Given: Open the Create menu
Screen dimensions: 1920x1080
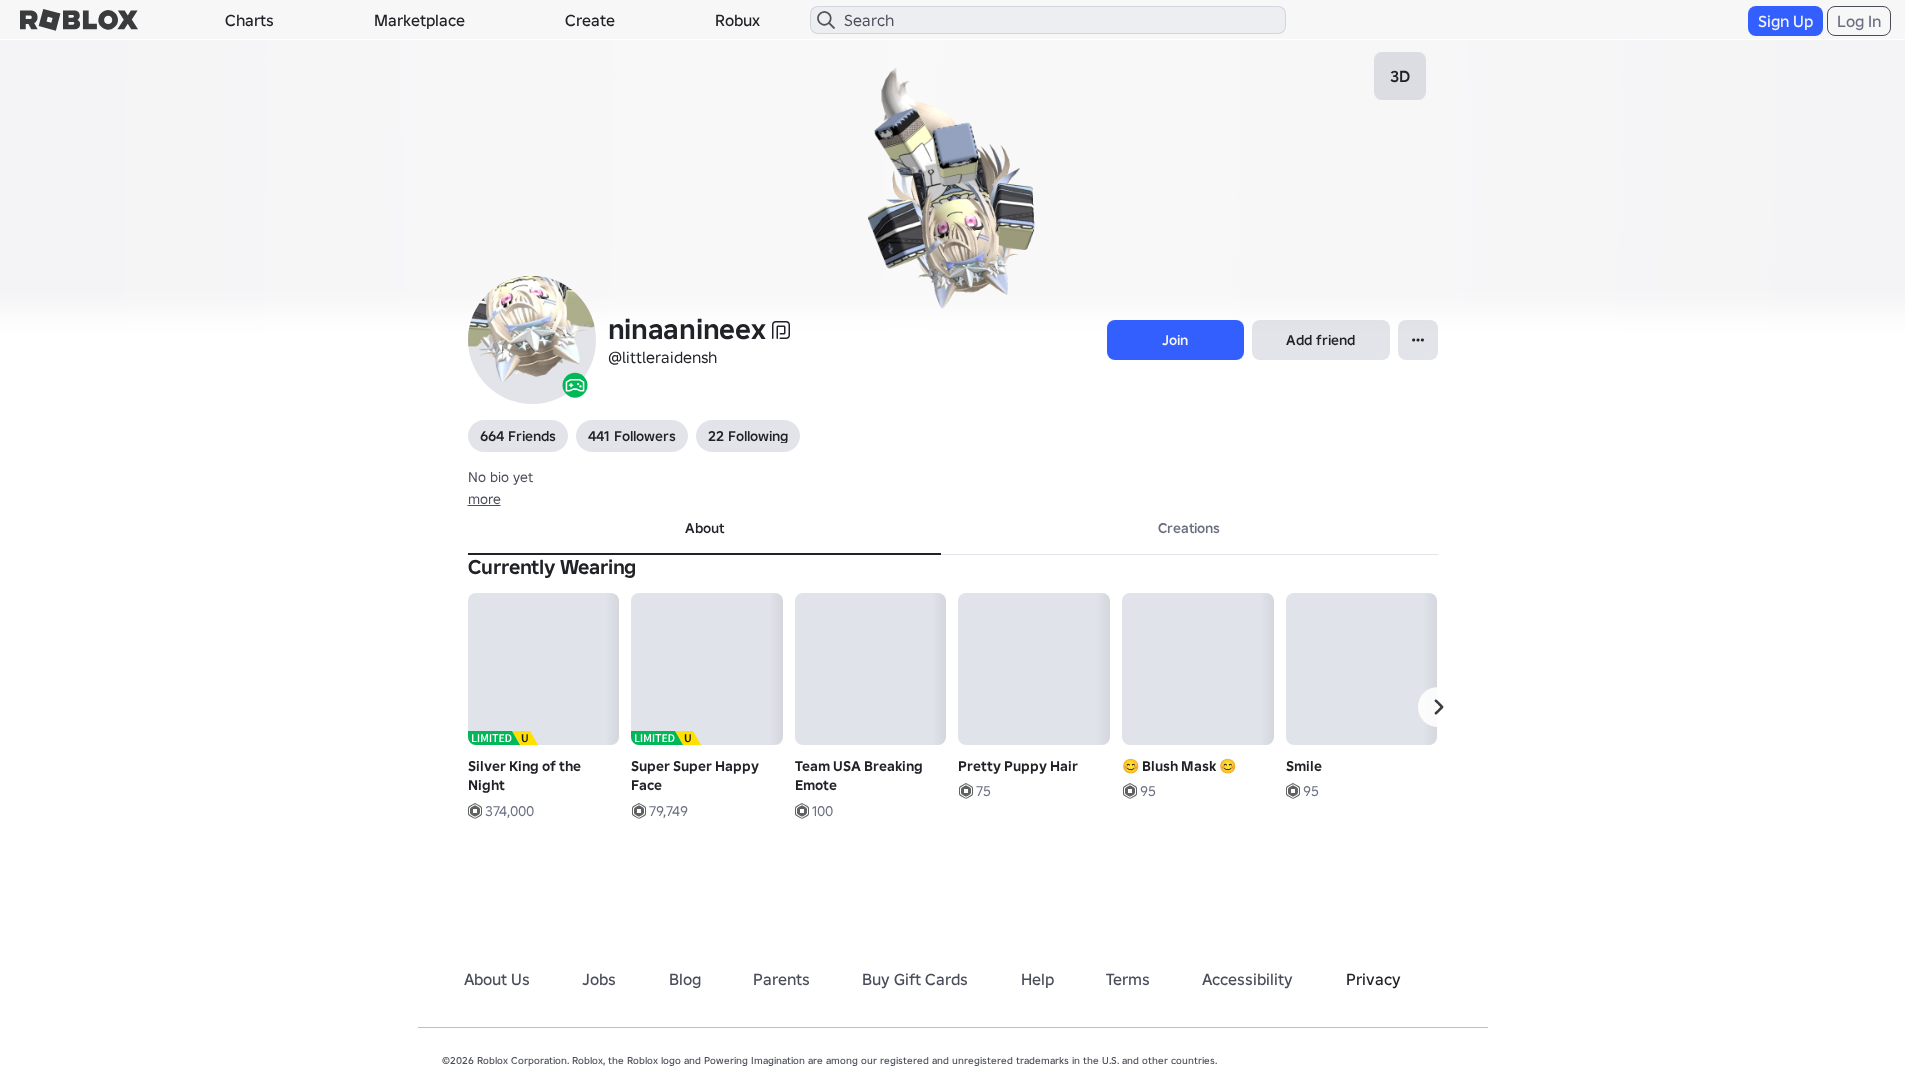Looking at the screenshot, I should [590, 20].
